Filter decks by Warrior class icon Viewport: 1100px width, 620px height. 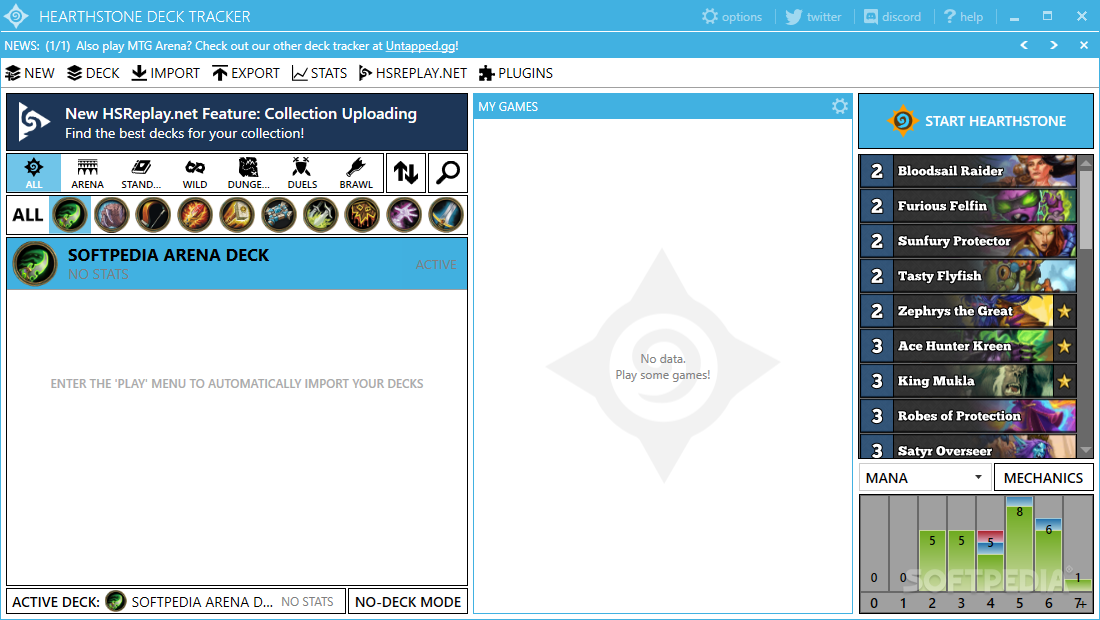point(446,215)
